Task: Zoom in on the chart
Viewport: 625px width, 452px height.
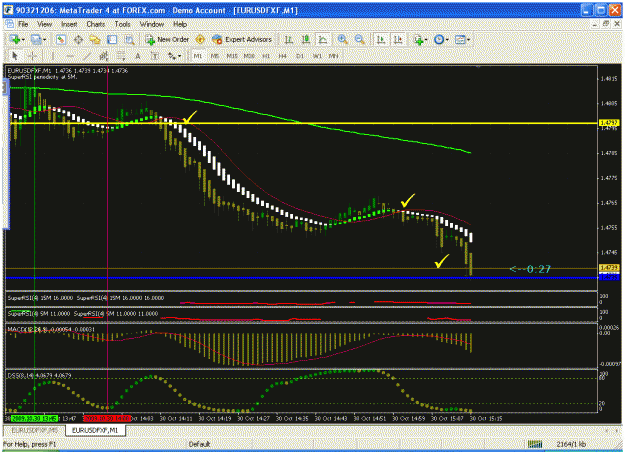Action: tap(342, 39)
